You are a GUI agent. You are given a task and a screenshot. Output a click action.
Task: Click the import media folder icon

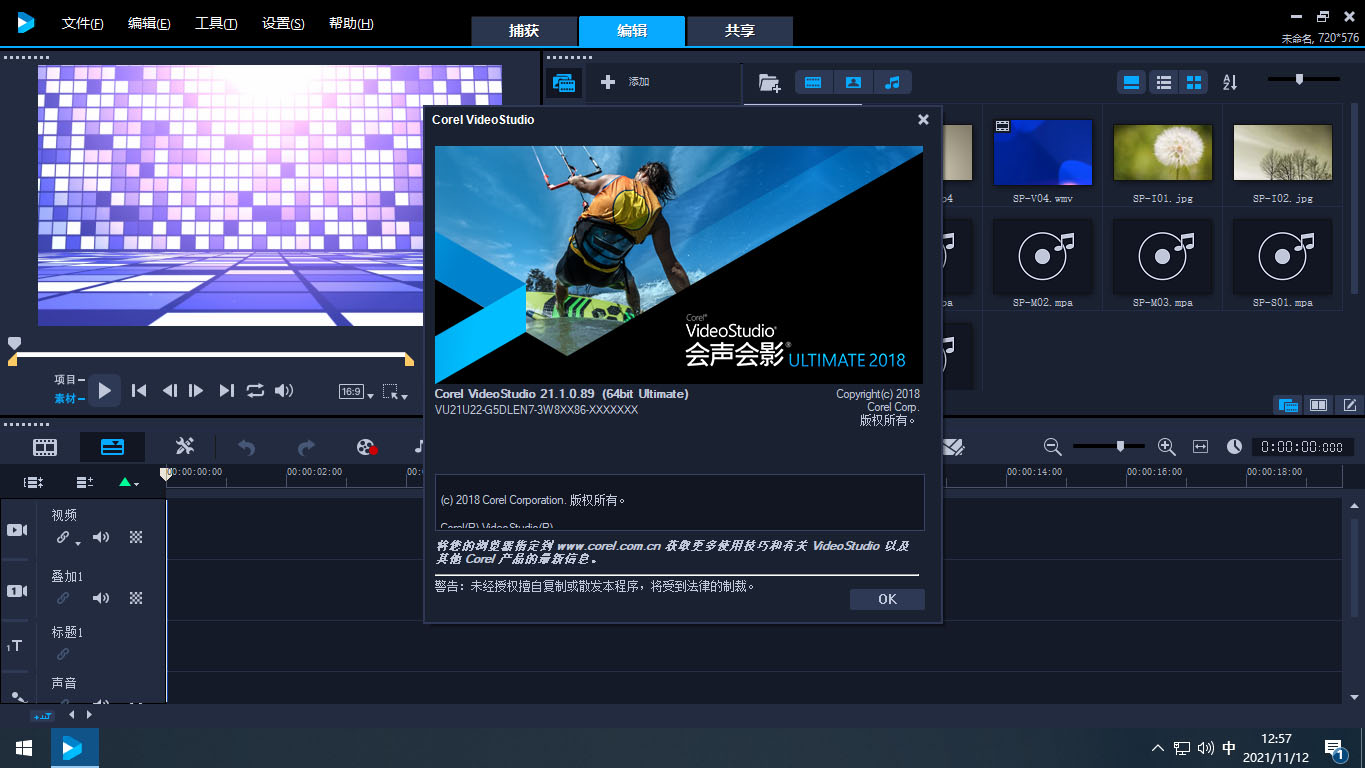click(769, 83)
